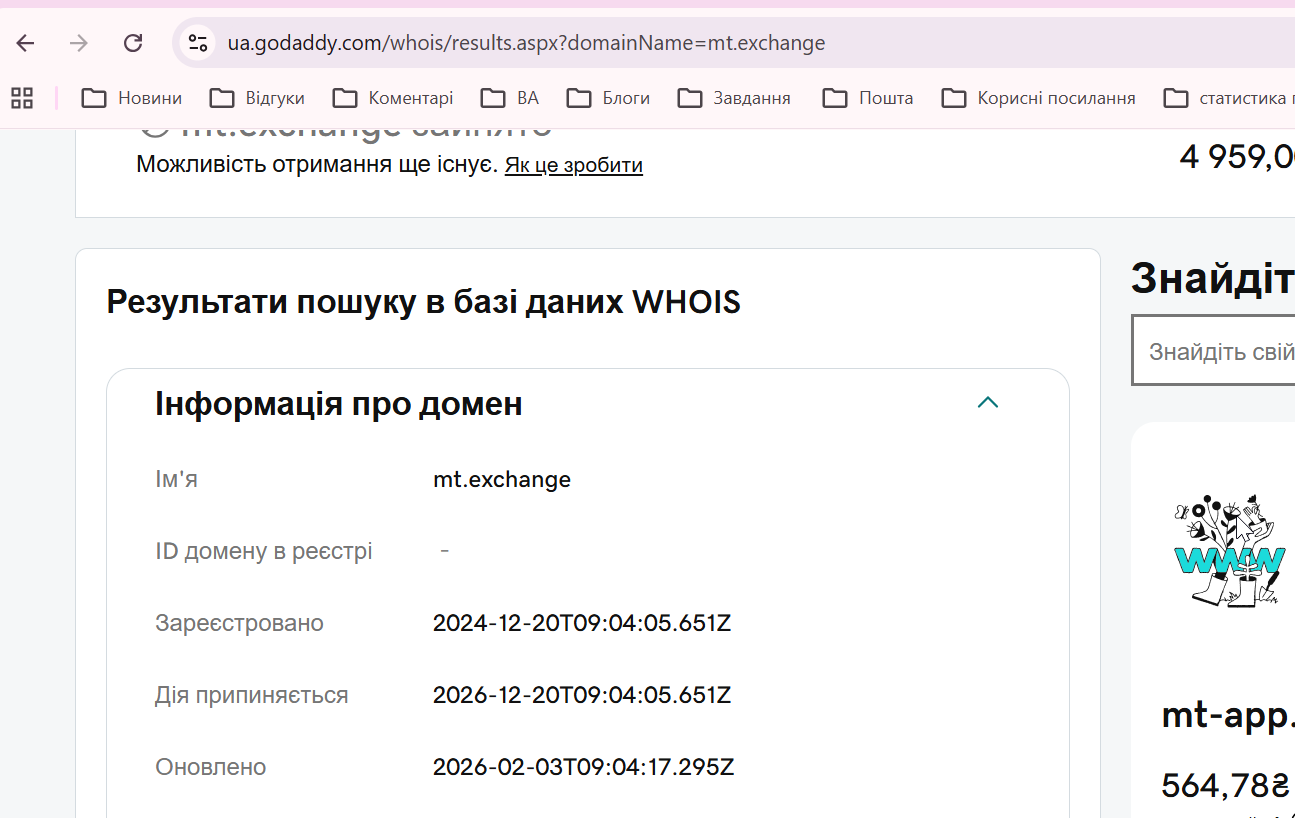
Task: Click the browser forward arrow
Action: [79, 43]
